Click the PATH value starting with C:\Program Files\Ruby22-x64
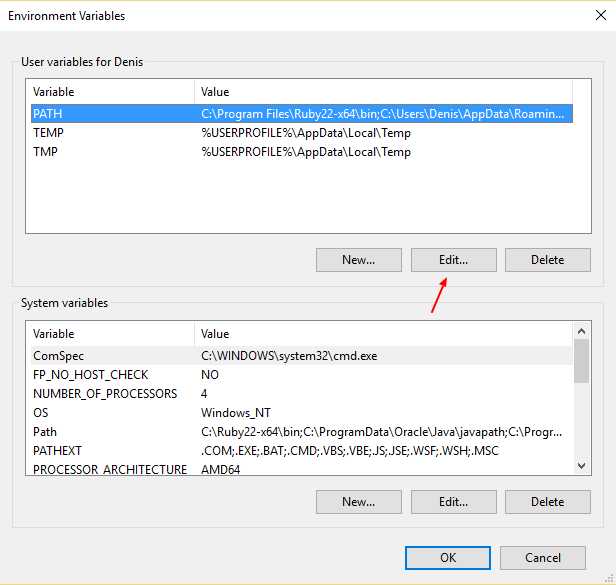The height and width of the screenshot is (585, 616). pos(382,114)
